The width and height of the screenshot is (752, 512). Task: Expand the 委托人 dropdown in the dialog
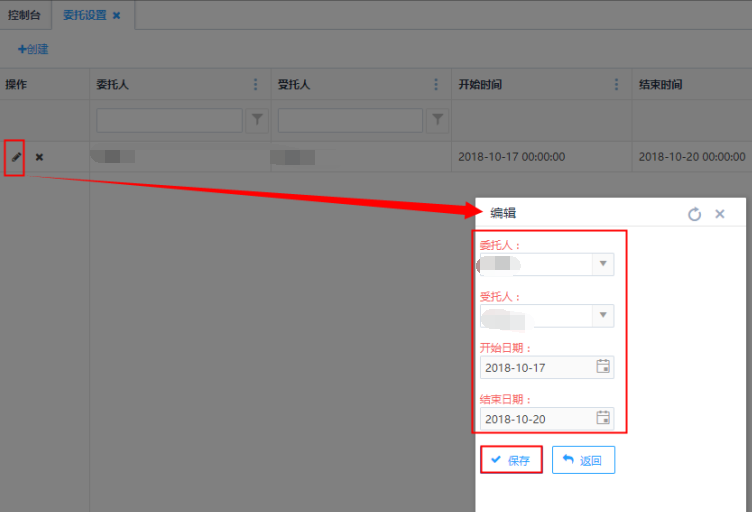tap(602, 264)
